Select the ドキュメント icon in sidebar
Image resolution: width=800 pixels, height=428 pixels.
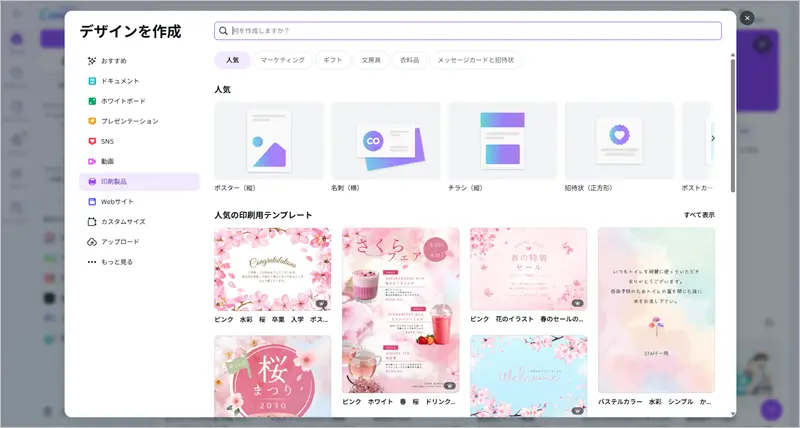[x=92, y=81]
